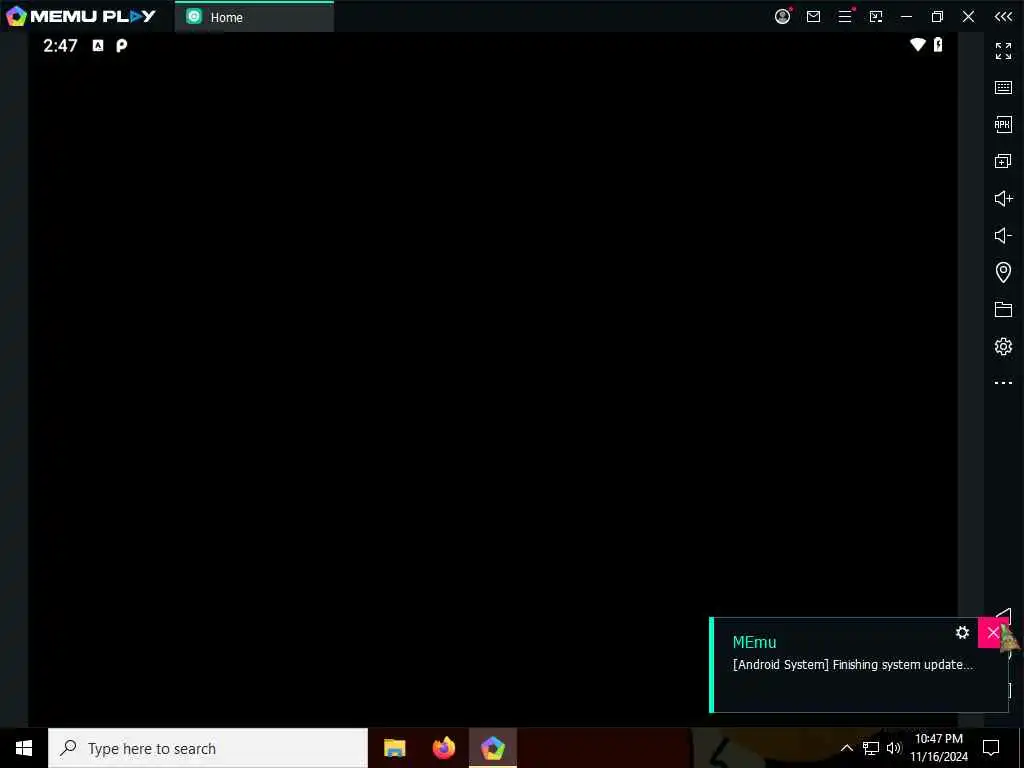Click the MEmu Play logo

(x=81, y=16)
